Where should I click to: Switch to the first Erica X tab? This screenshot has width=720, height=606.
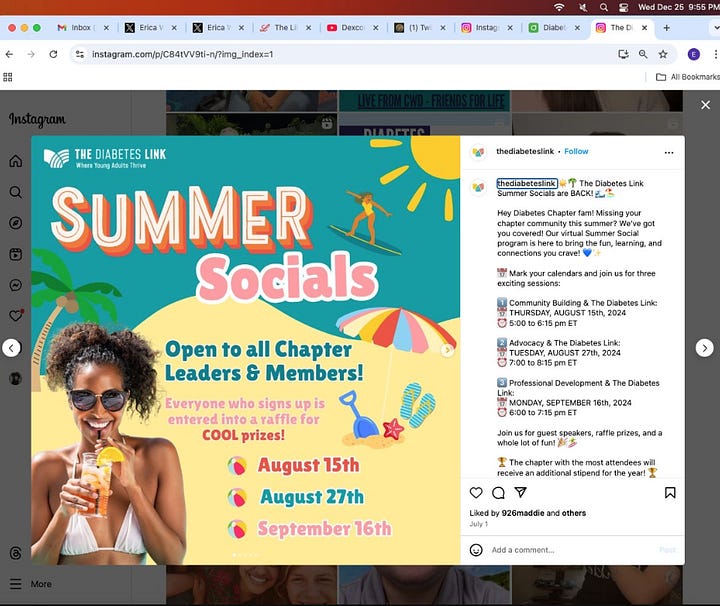pyautogui.click(x=148, y=28)
